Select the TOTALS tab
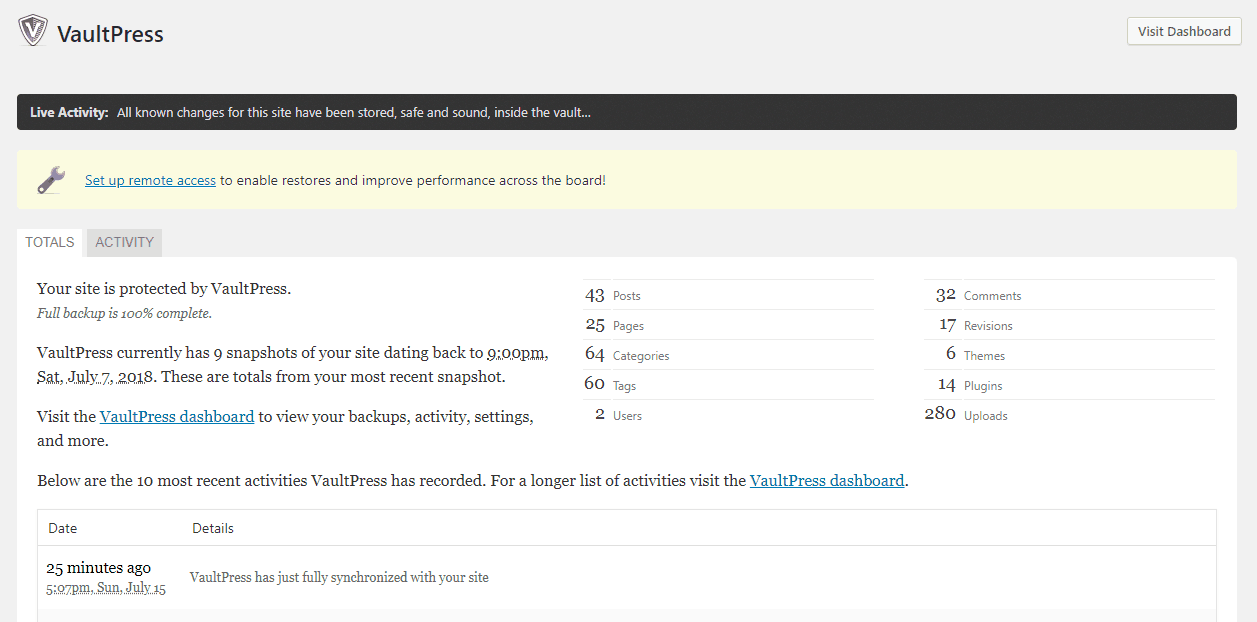This screenshot has width=1257, height=622. [49, 242]
